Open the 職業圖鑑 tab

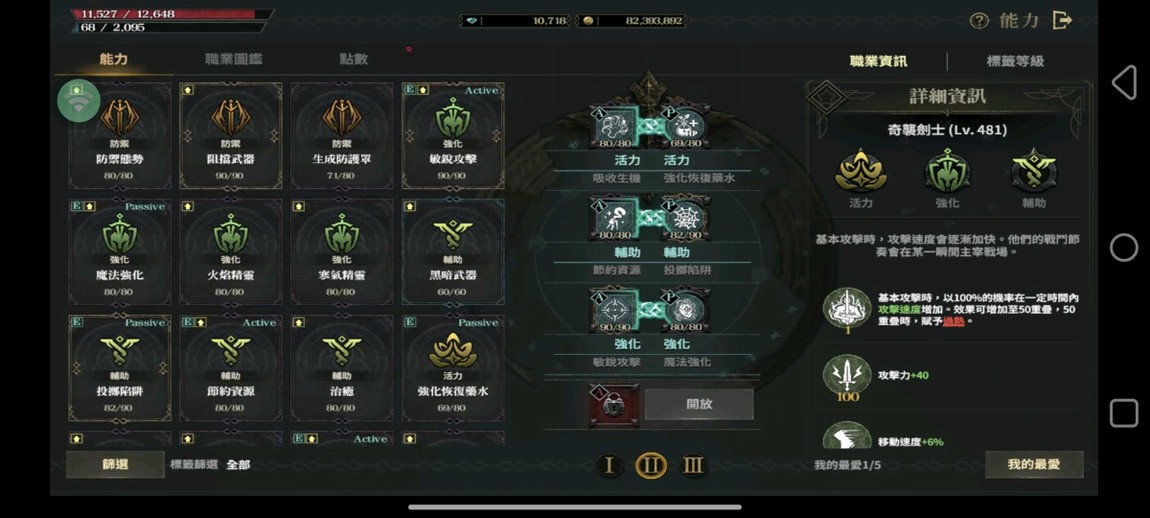(233, 59)
